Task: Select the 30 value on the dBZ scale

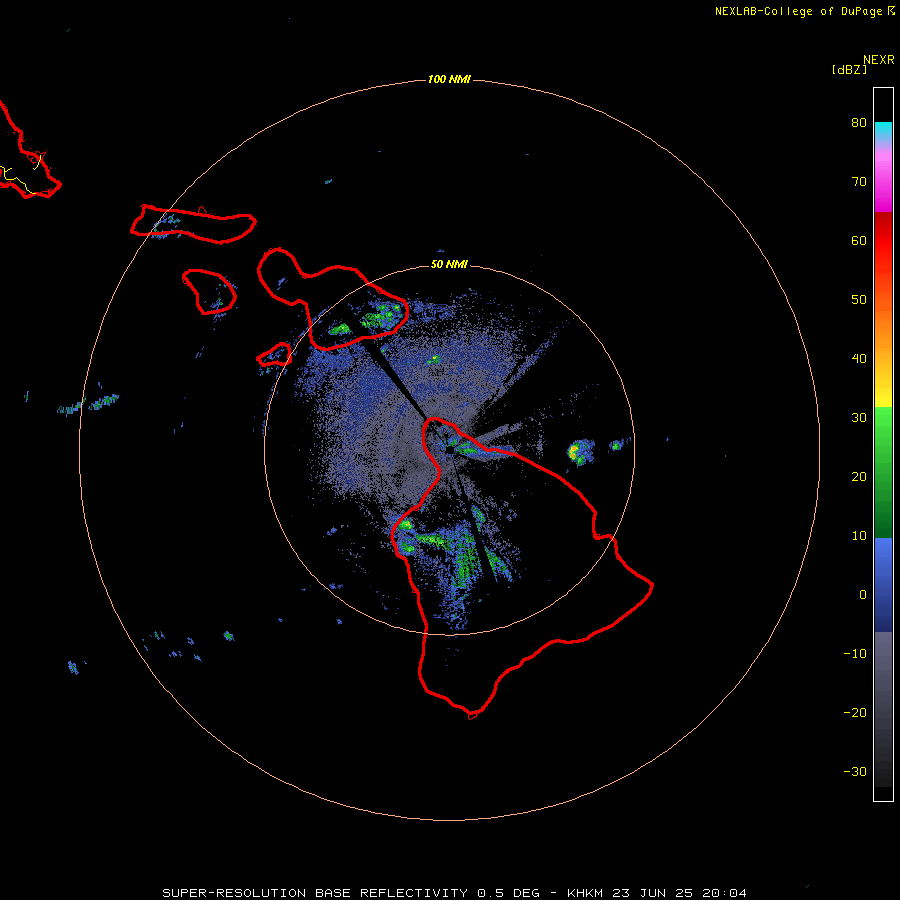Action: 859,417
